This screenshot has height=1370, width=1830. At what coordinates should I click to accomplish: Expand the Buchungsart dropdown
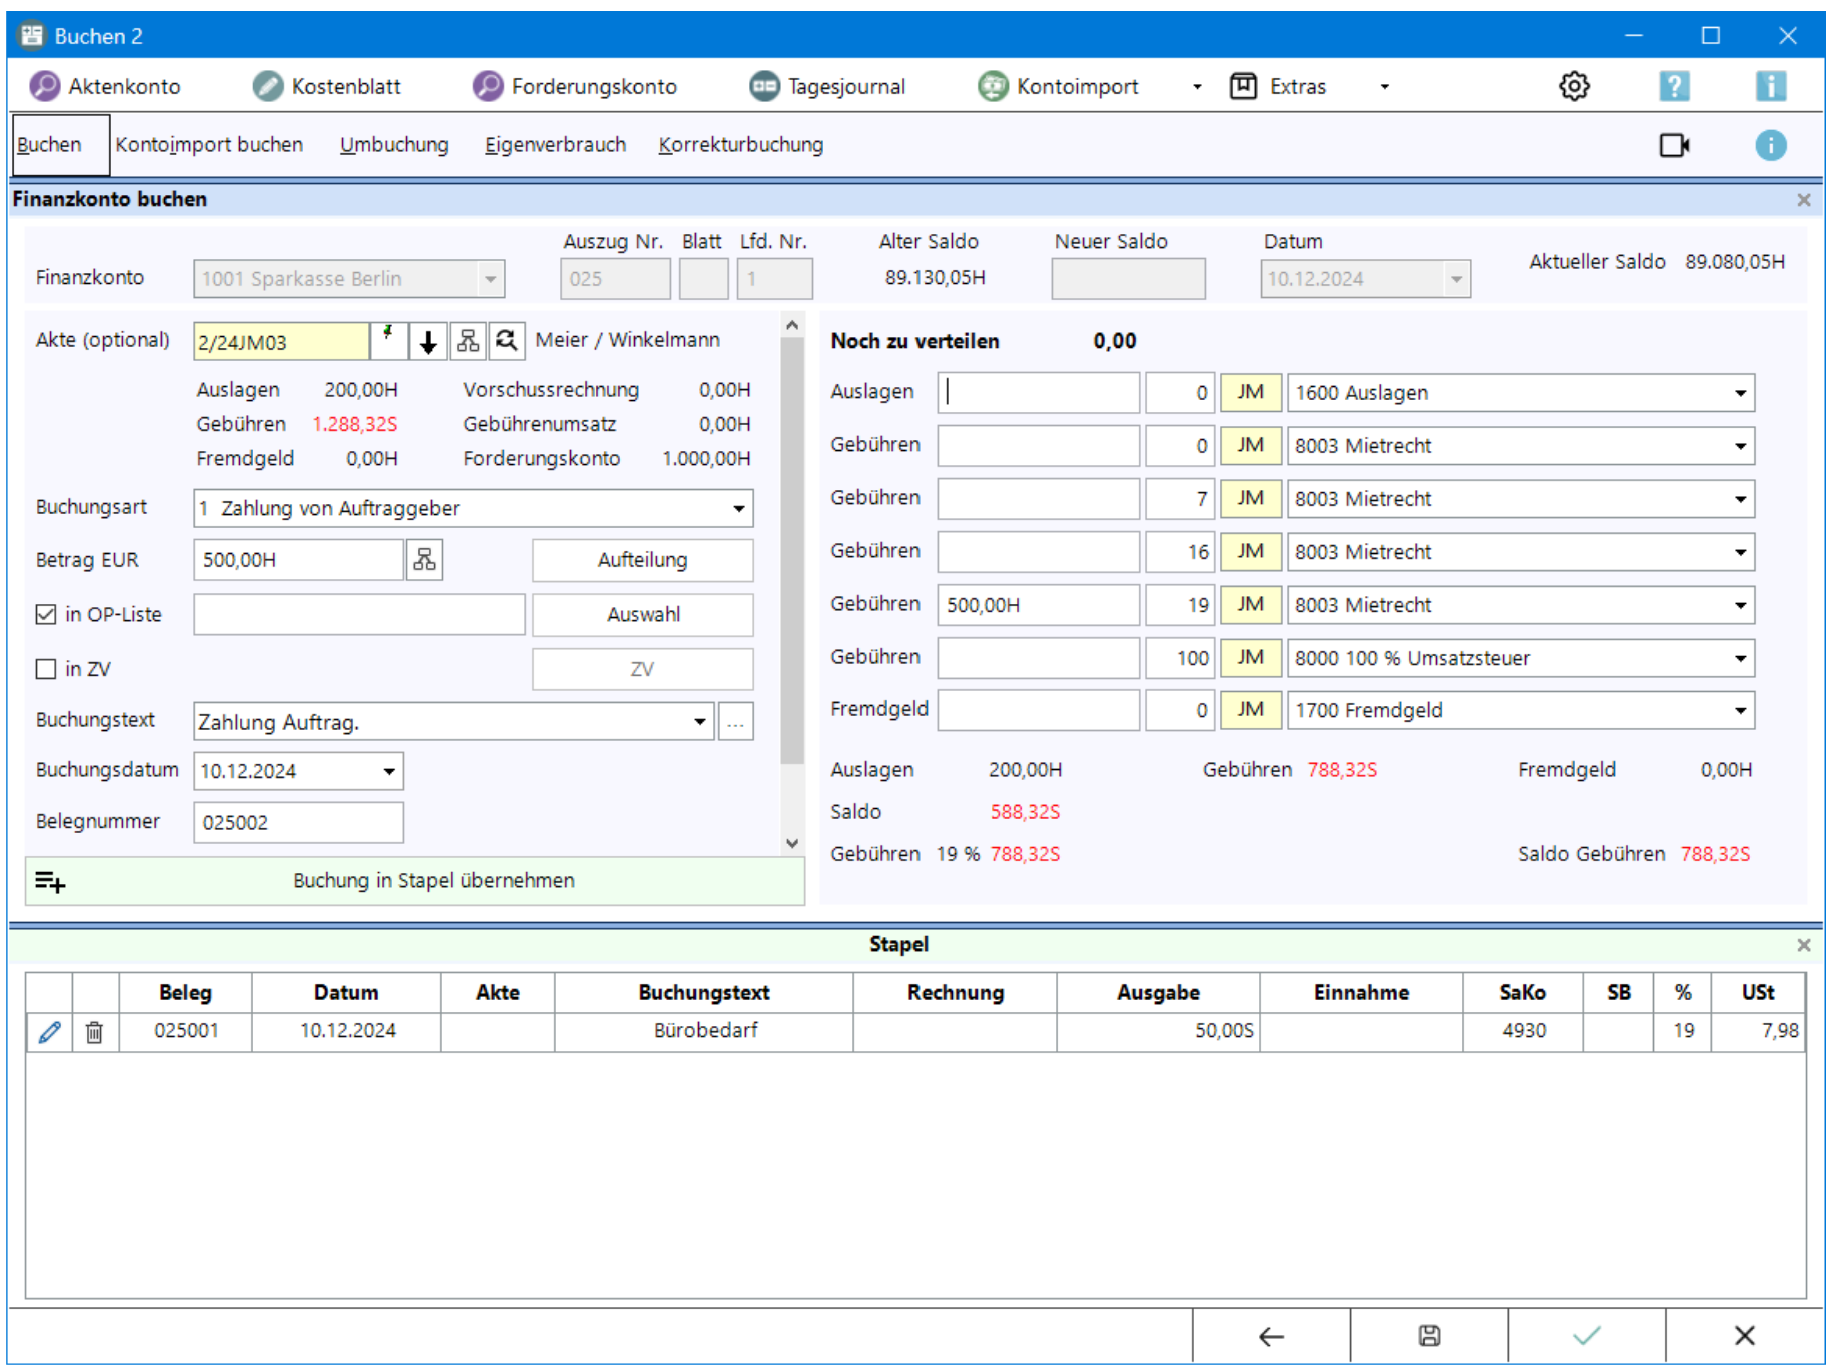(x=738, y=509)
